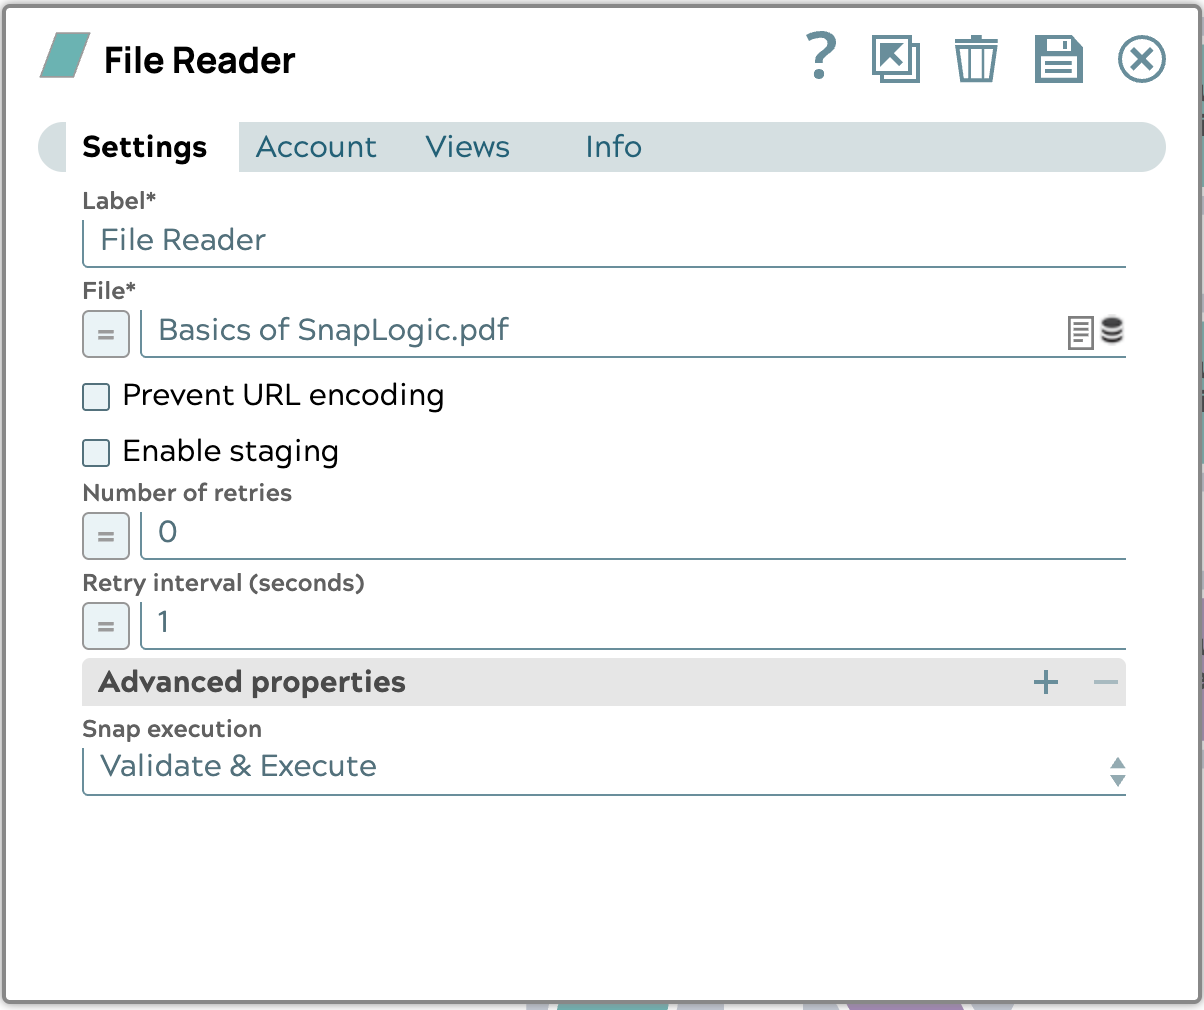Toggle expression for Retry interval field
Image resolution: width=1204 pixels, height=1010 pixels.
click(x=106, y=626)
